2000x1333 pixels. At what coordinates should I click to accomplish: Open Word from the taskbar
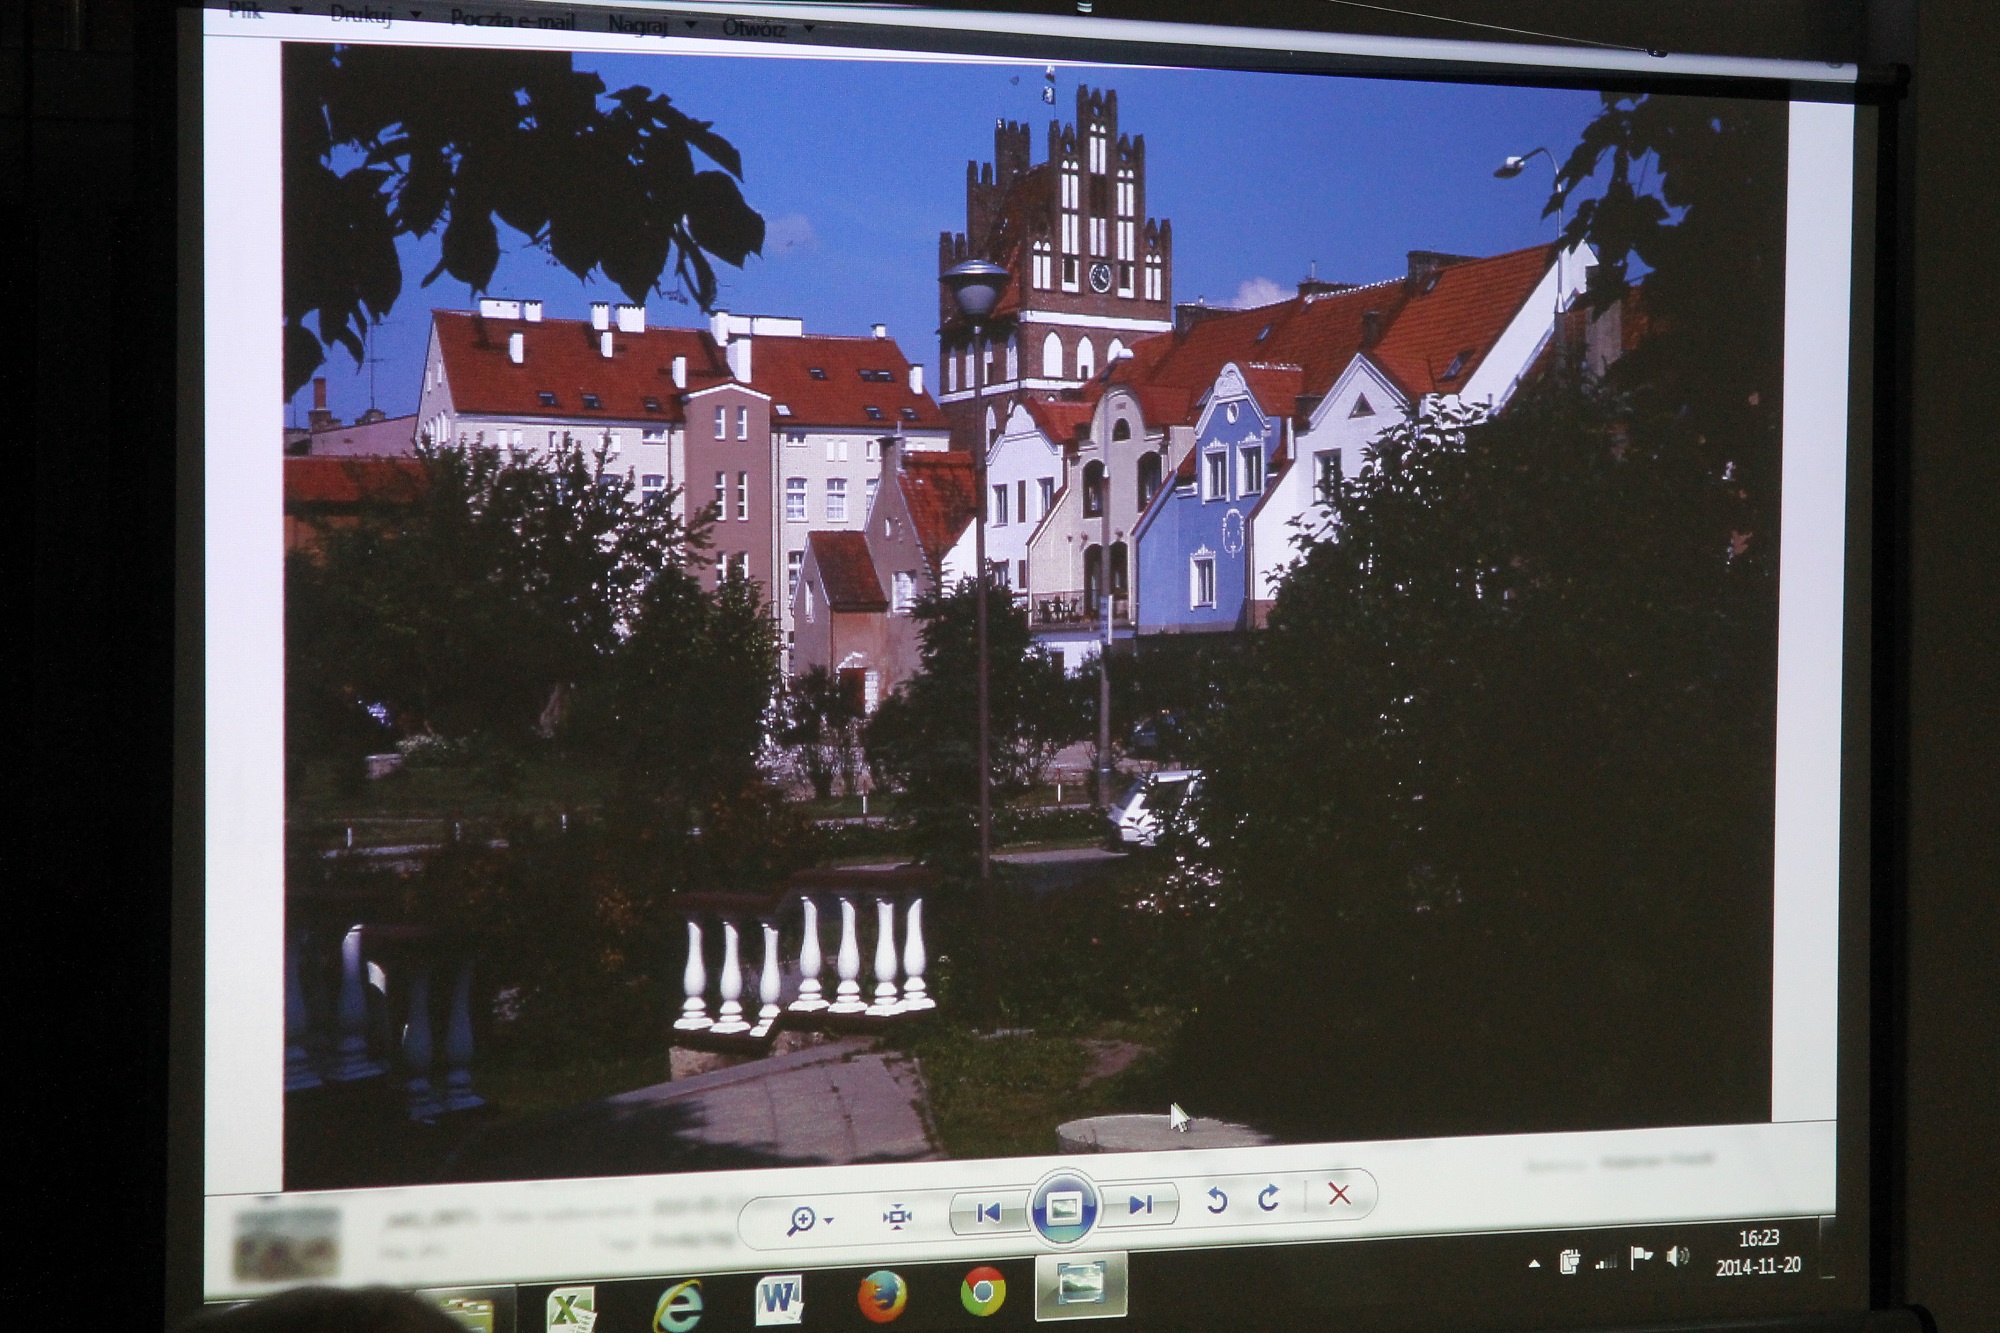click(779, 1299)
